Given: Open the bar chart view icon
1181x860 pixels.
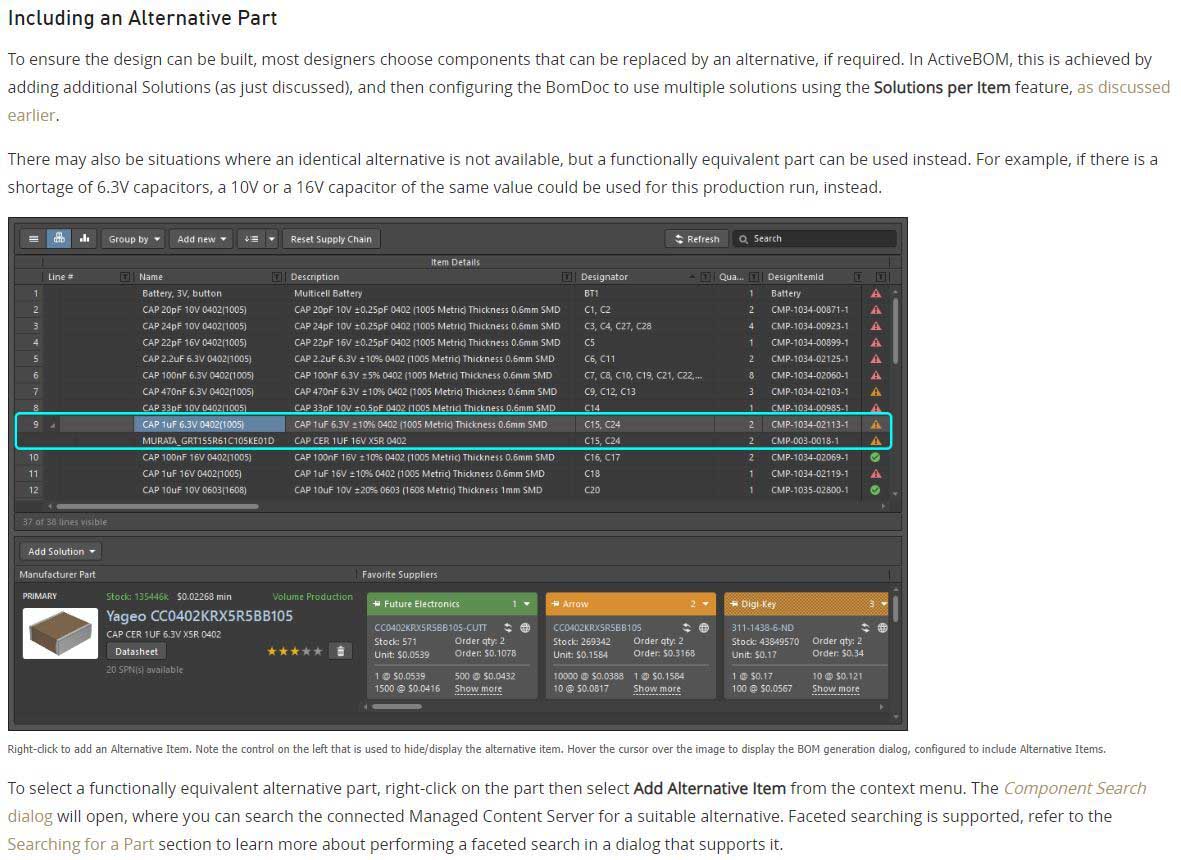Looking at the screenshot, I should click(84, 239).
